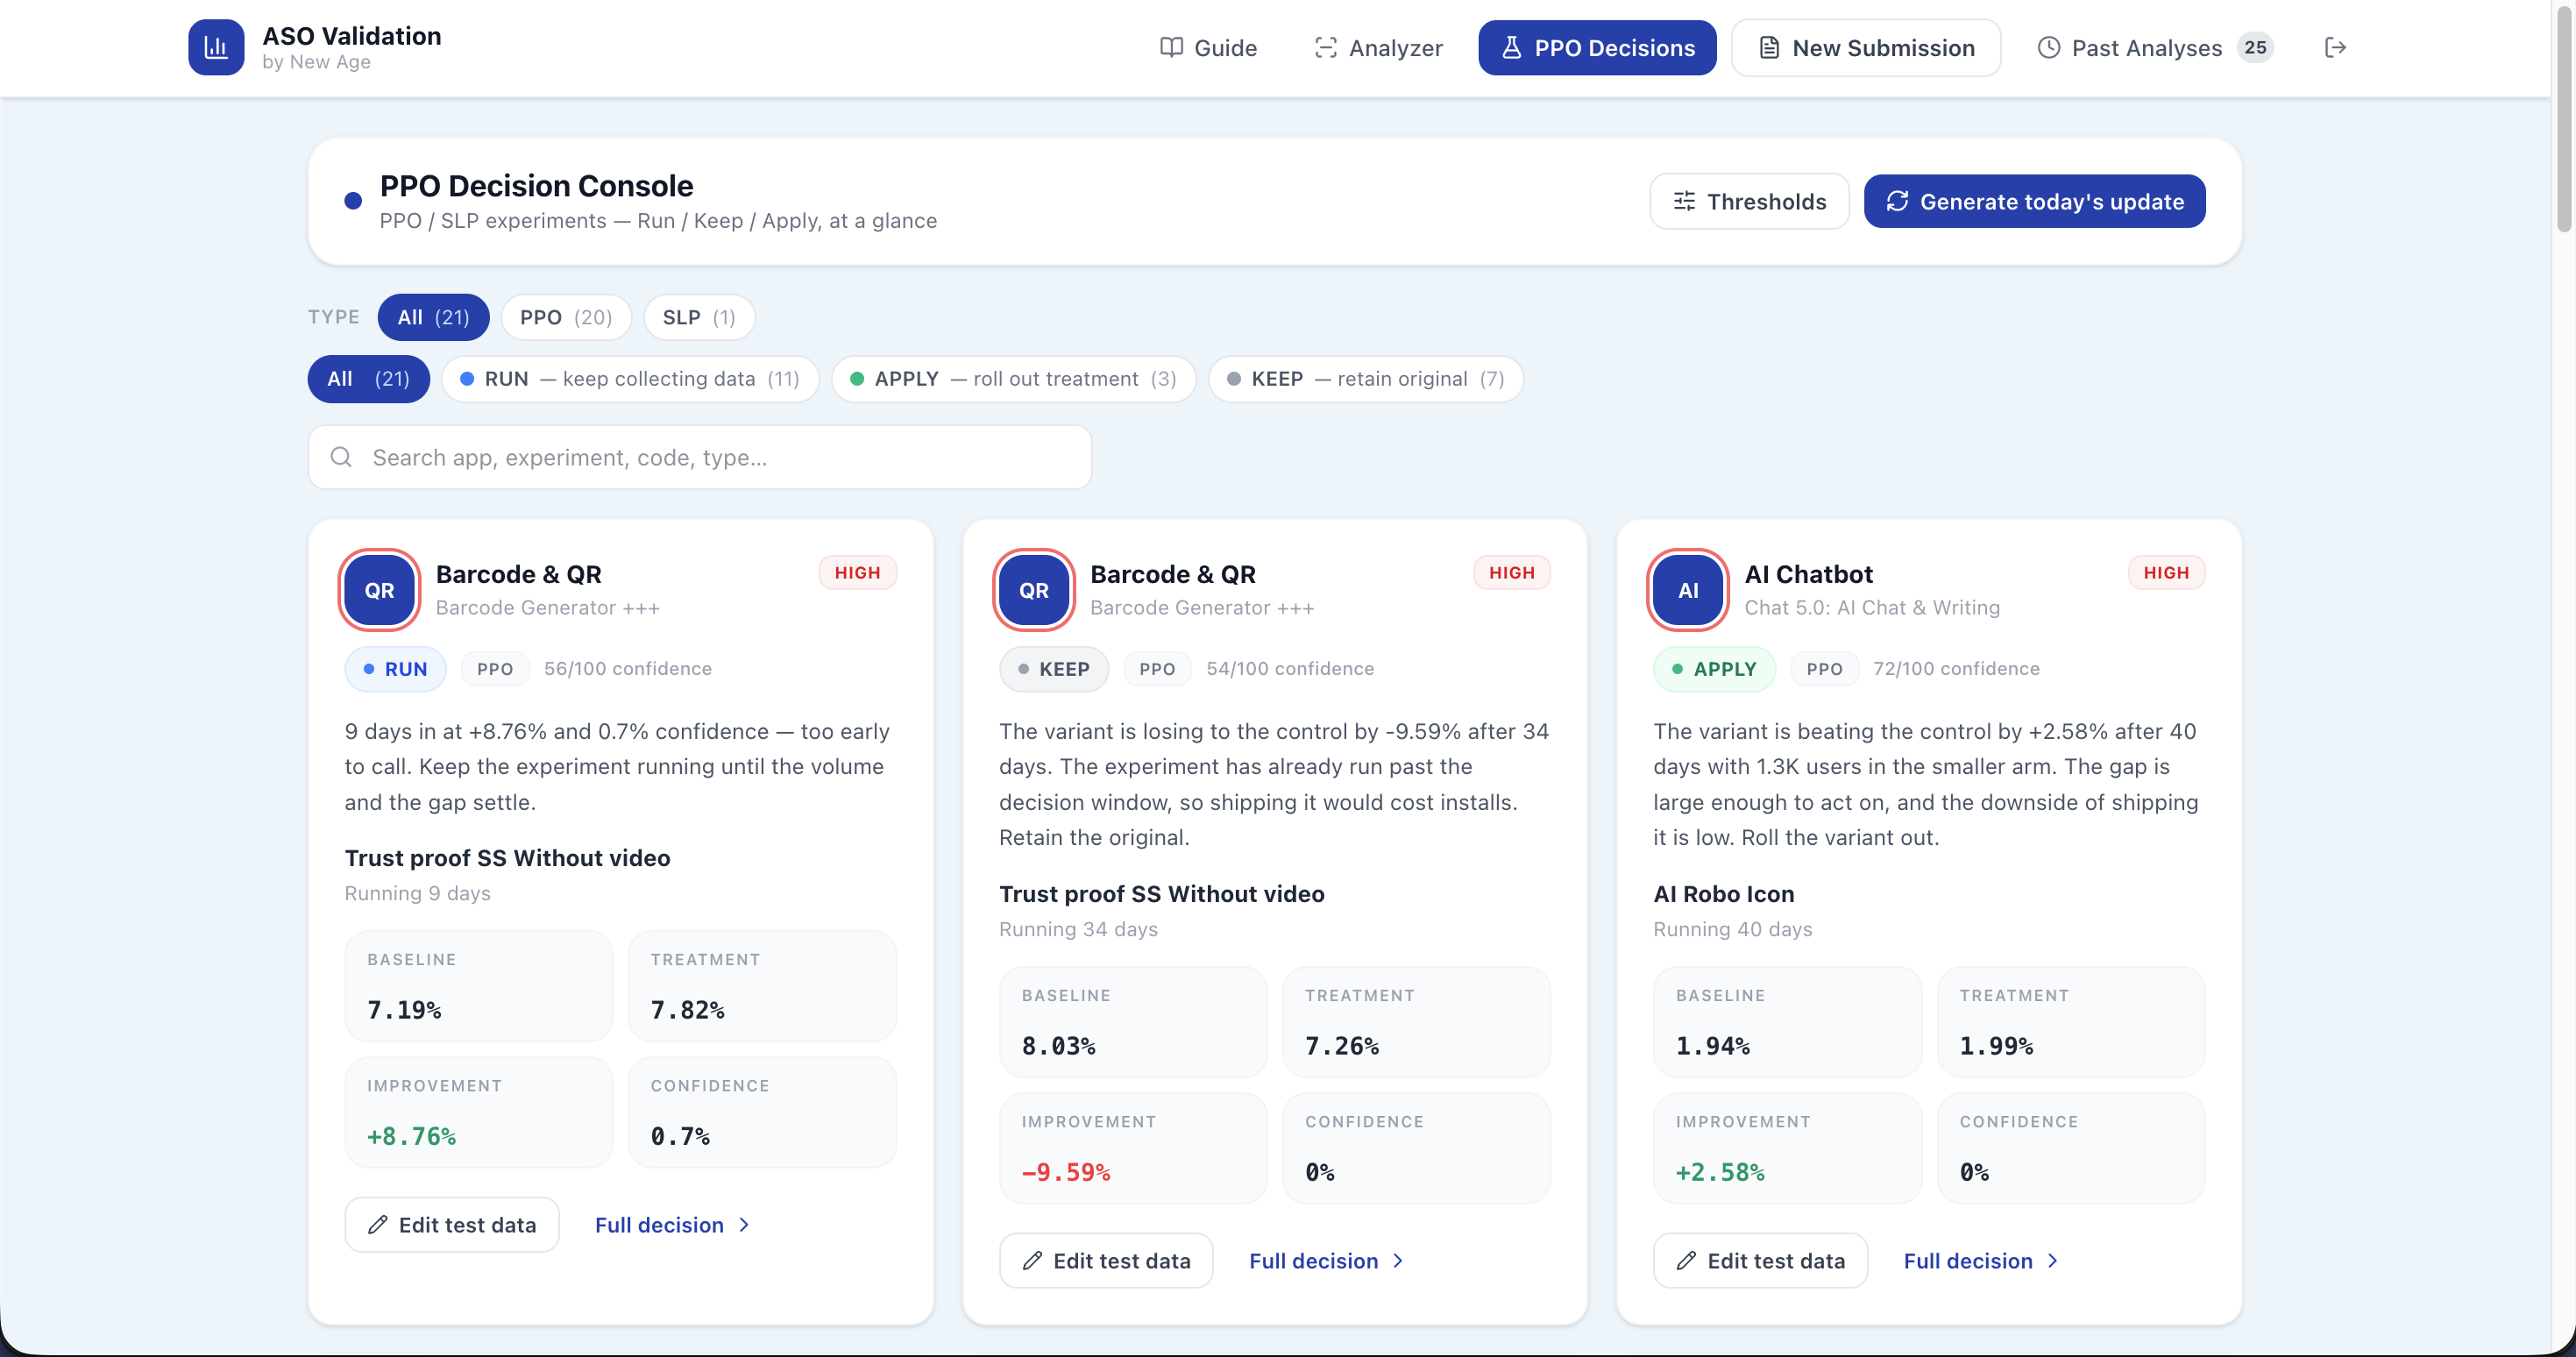Click the +8.76% improvement value
This screenshot has height=1357, width=2576.
pos(411,1136)
